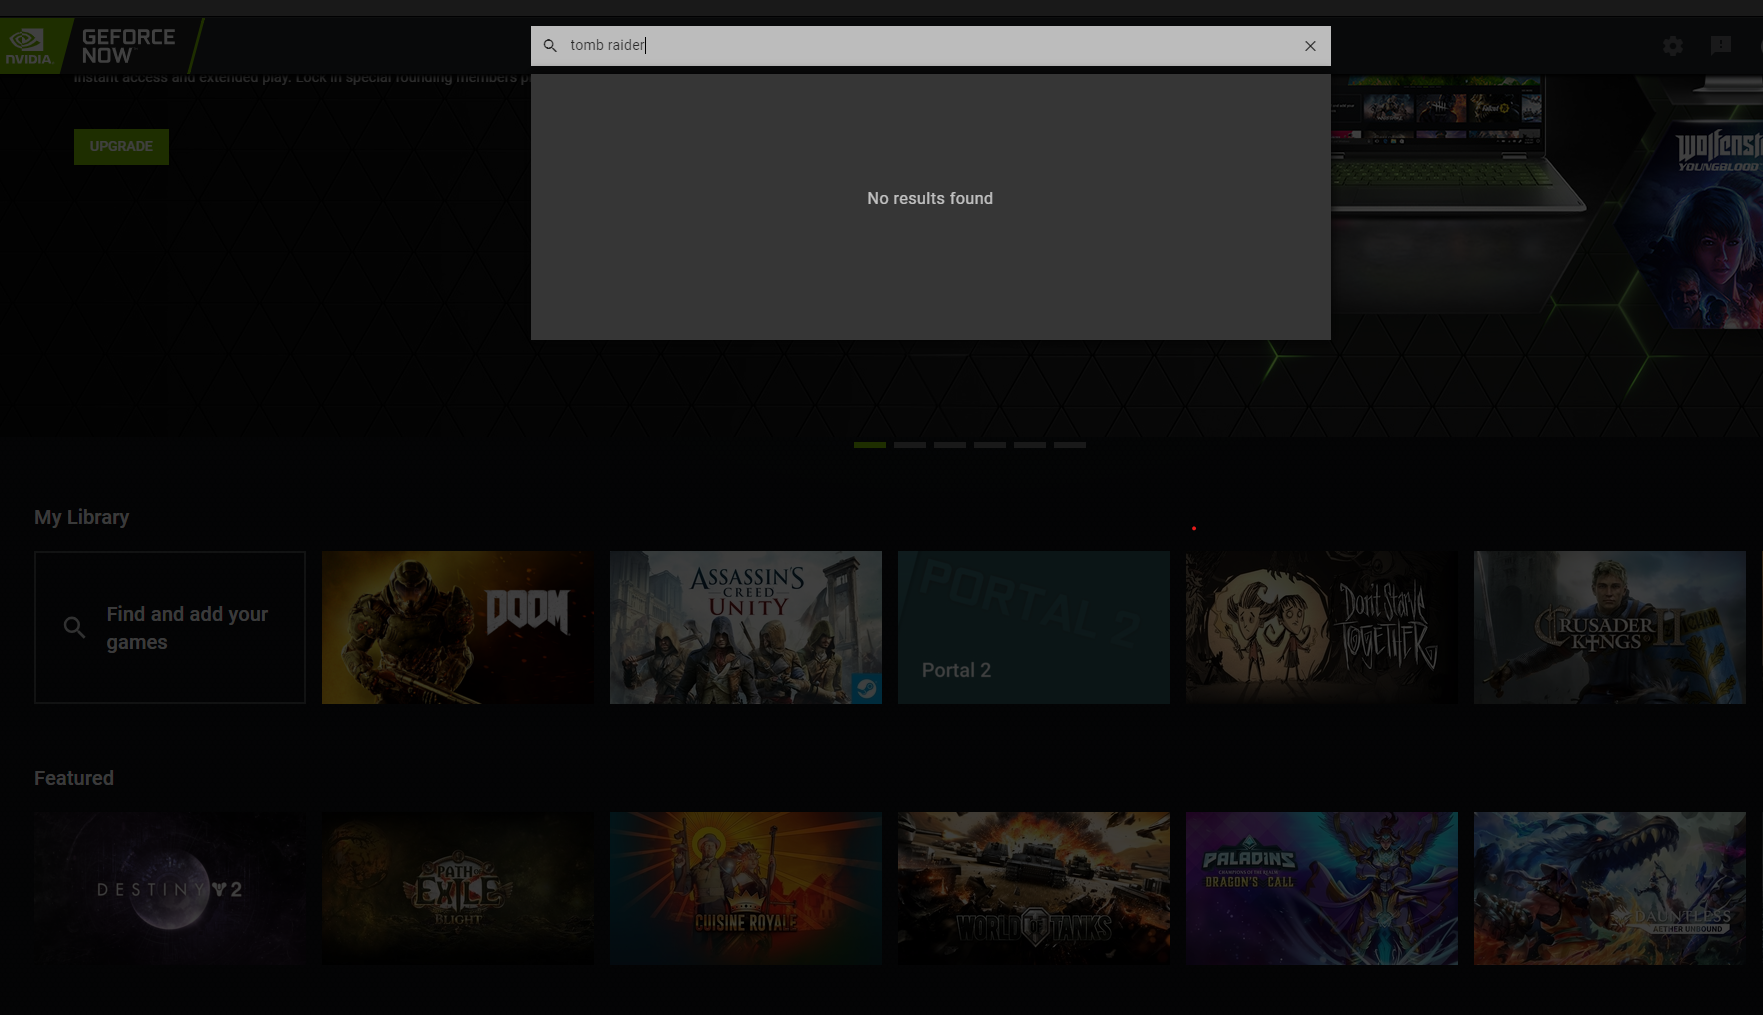Click the My Library heading
The image size is (1763, 1015).
coord(82,517)
